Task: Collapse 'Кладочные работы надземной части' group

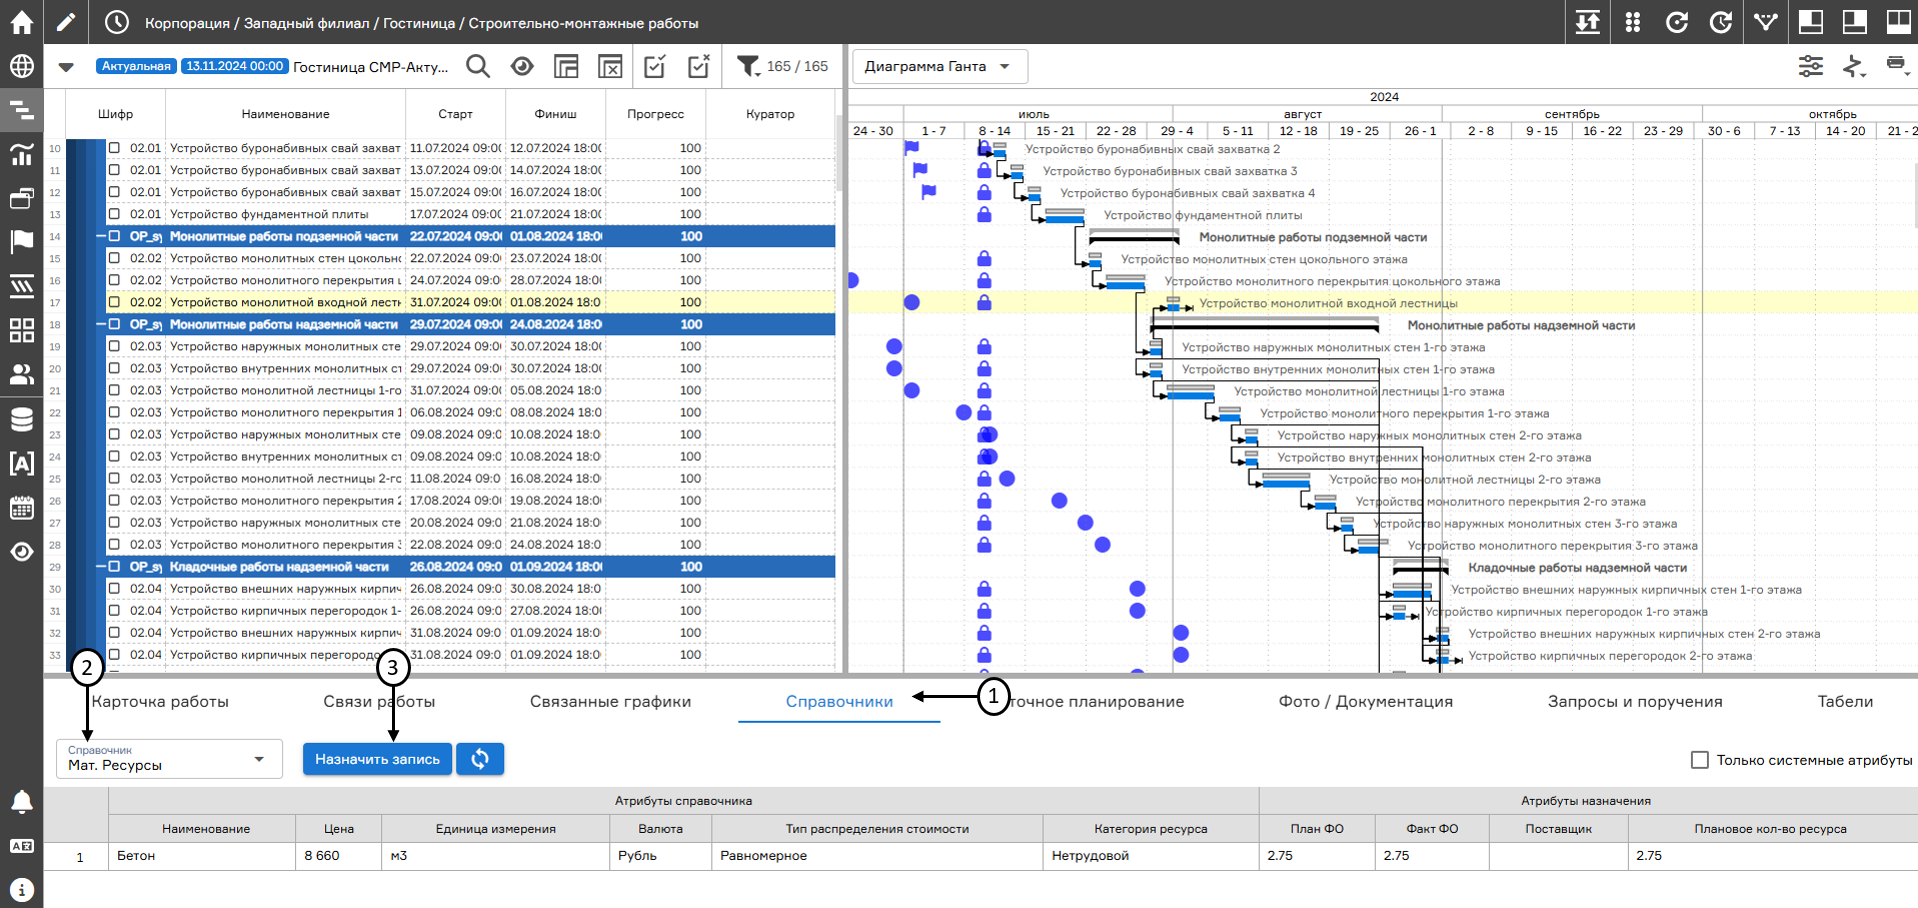Action: pyautogui.click(x=101, y=566)
